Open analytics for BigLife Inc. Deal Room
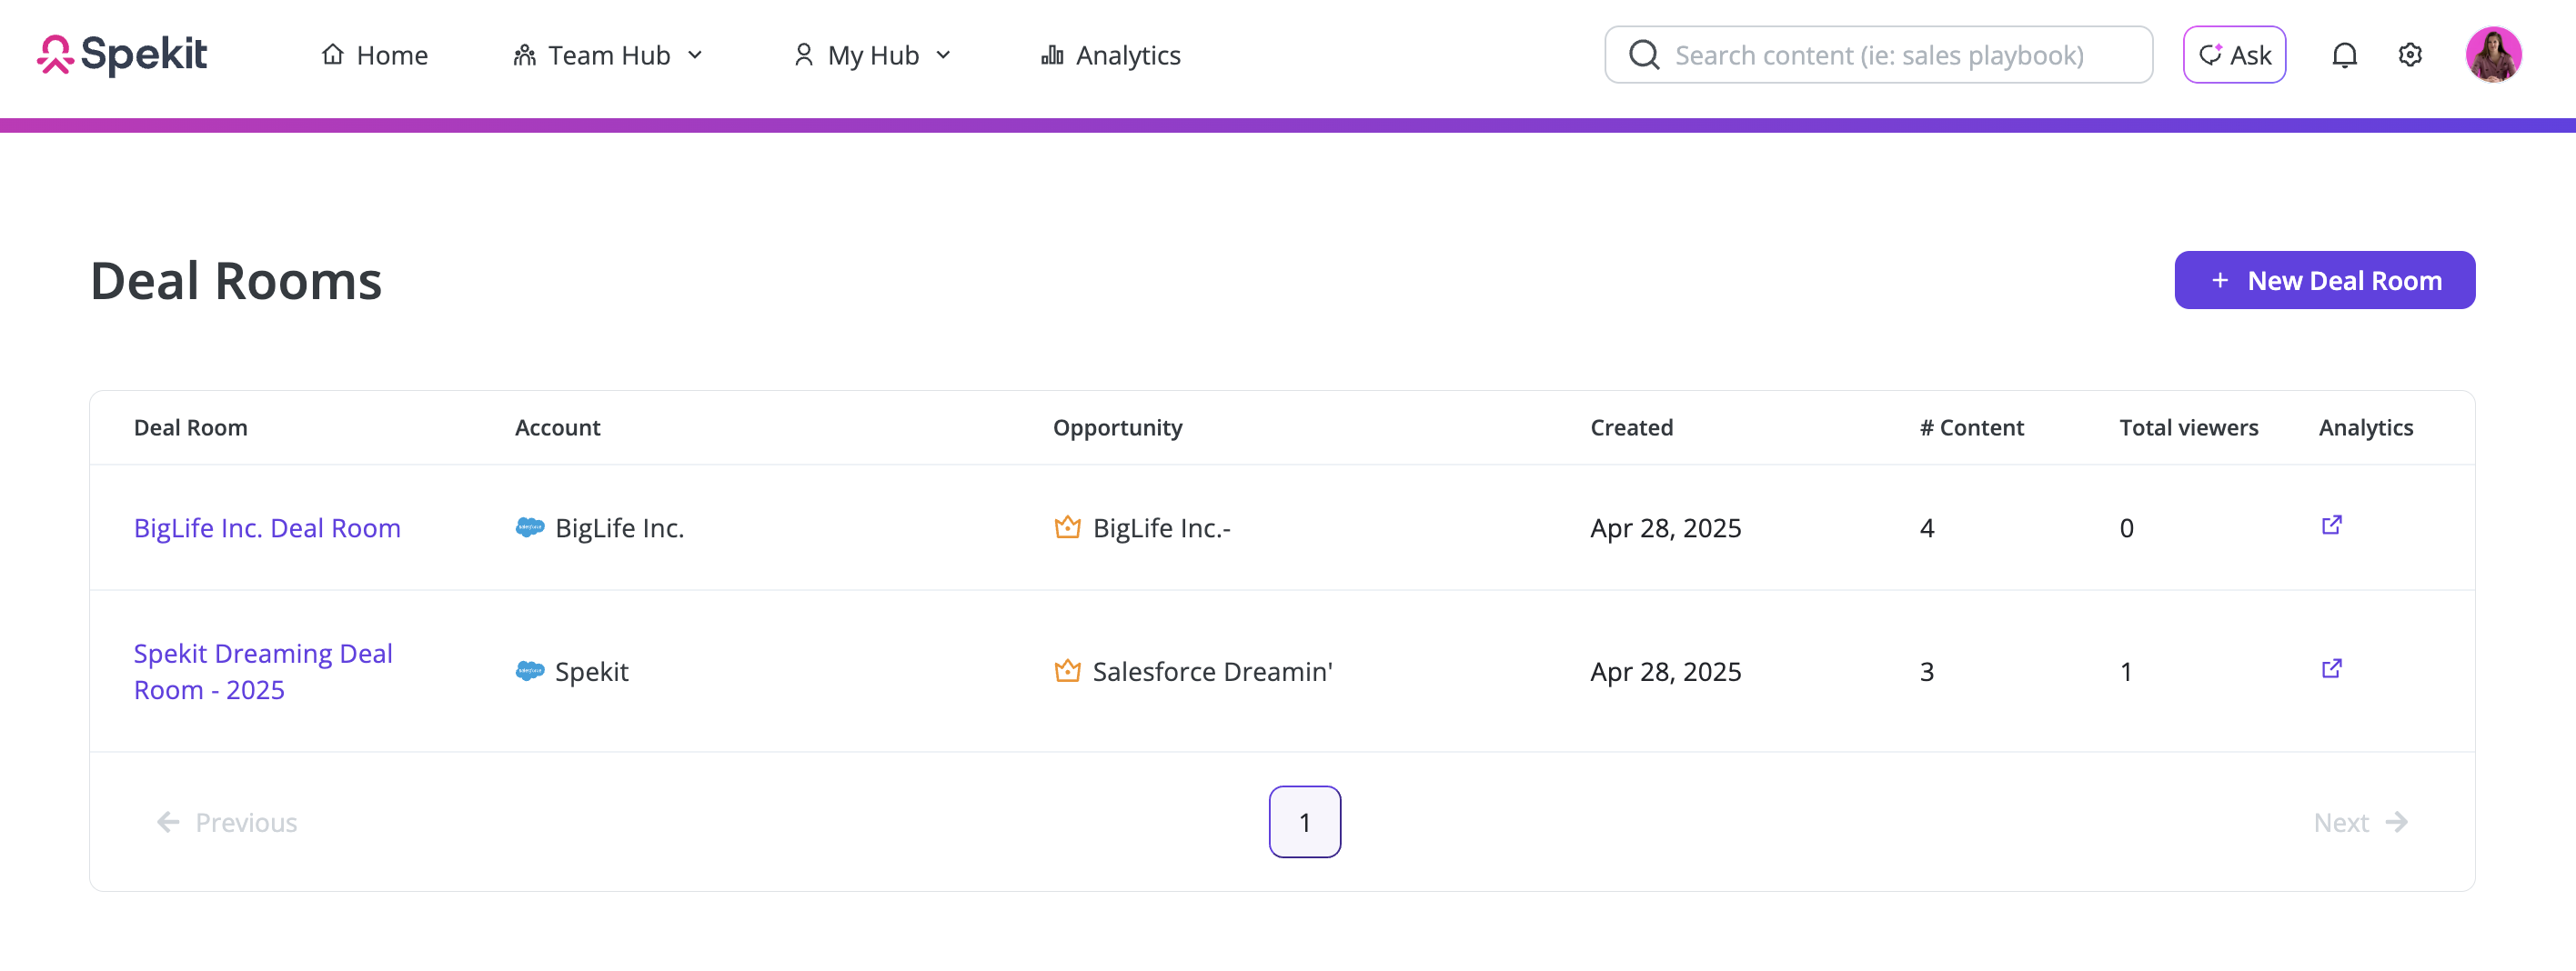The width and height of the screenshot is (2576, 971). click(x=2331, y=525)
